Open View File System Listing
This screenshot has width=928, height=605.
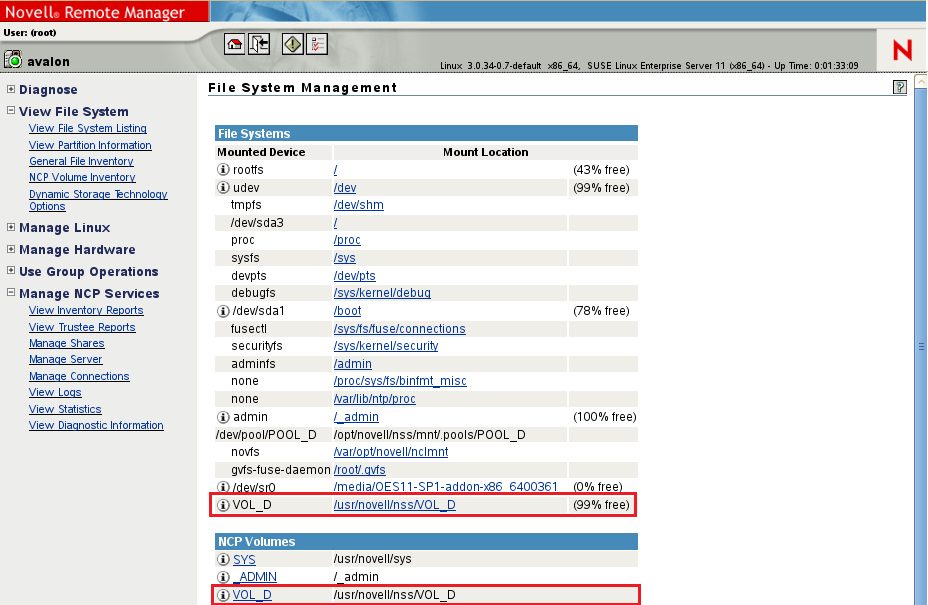point(88,128)
